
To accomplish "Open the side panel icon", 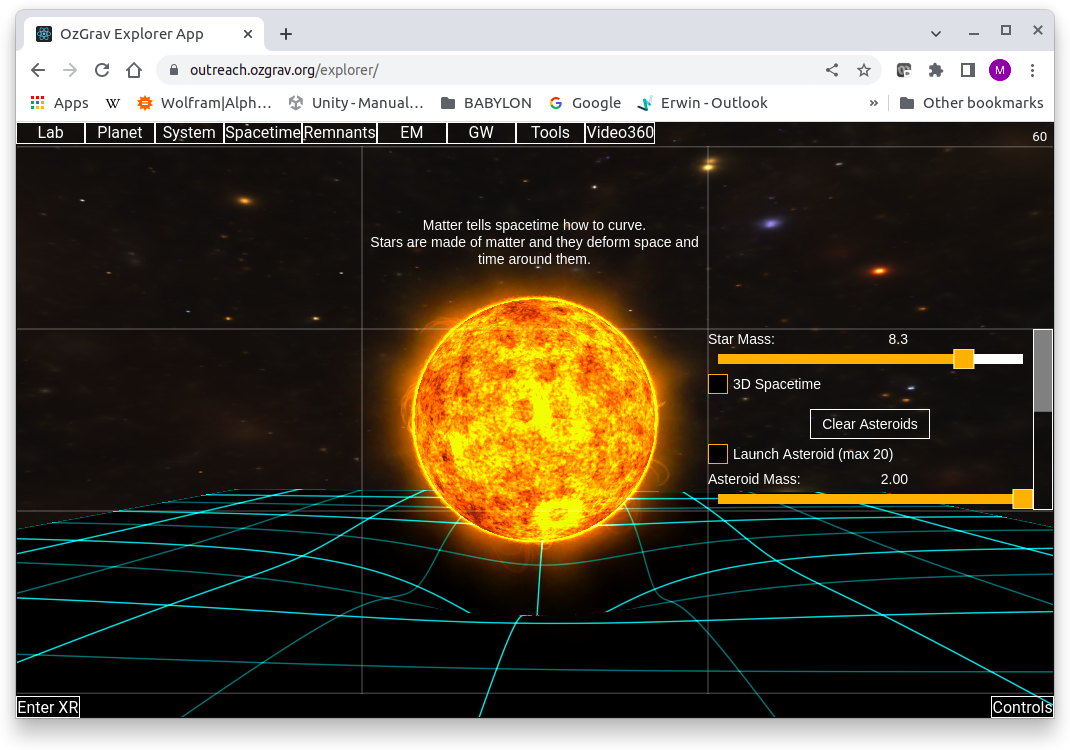I will (967, 70).
